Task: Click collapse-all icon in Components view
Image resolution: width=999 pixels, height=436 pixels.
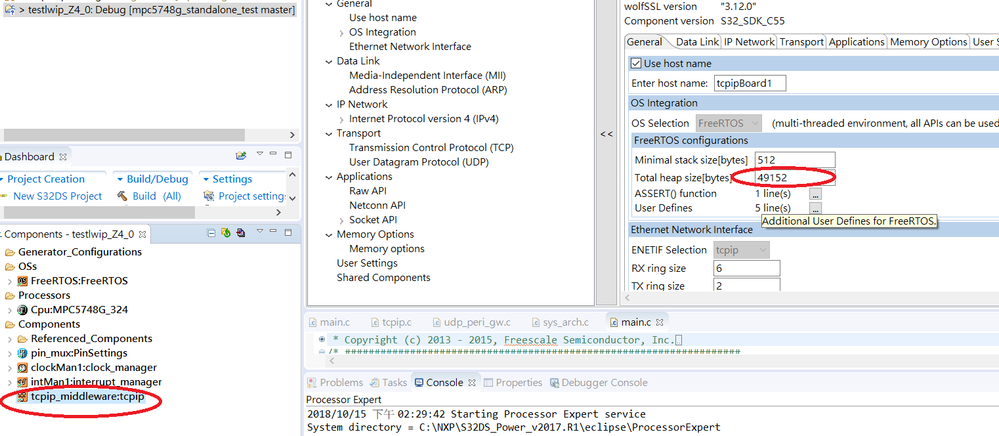Action: [212, 234]
